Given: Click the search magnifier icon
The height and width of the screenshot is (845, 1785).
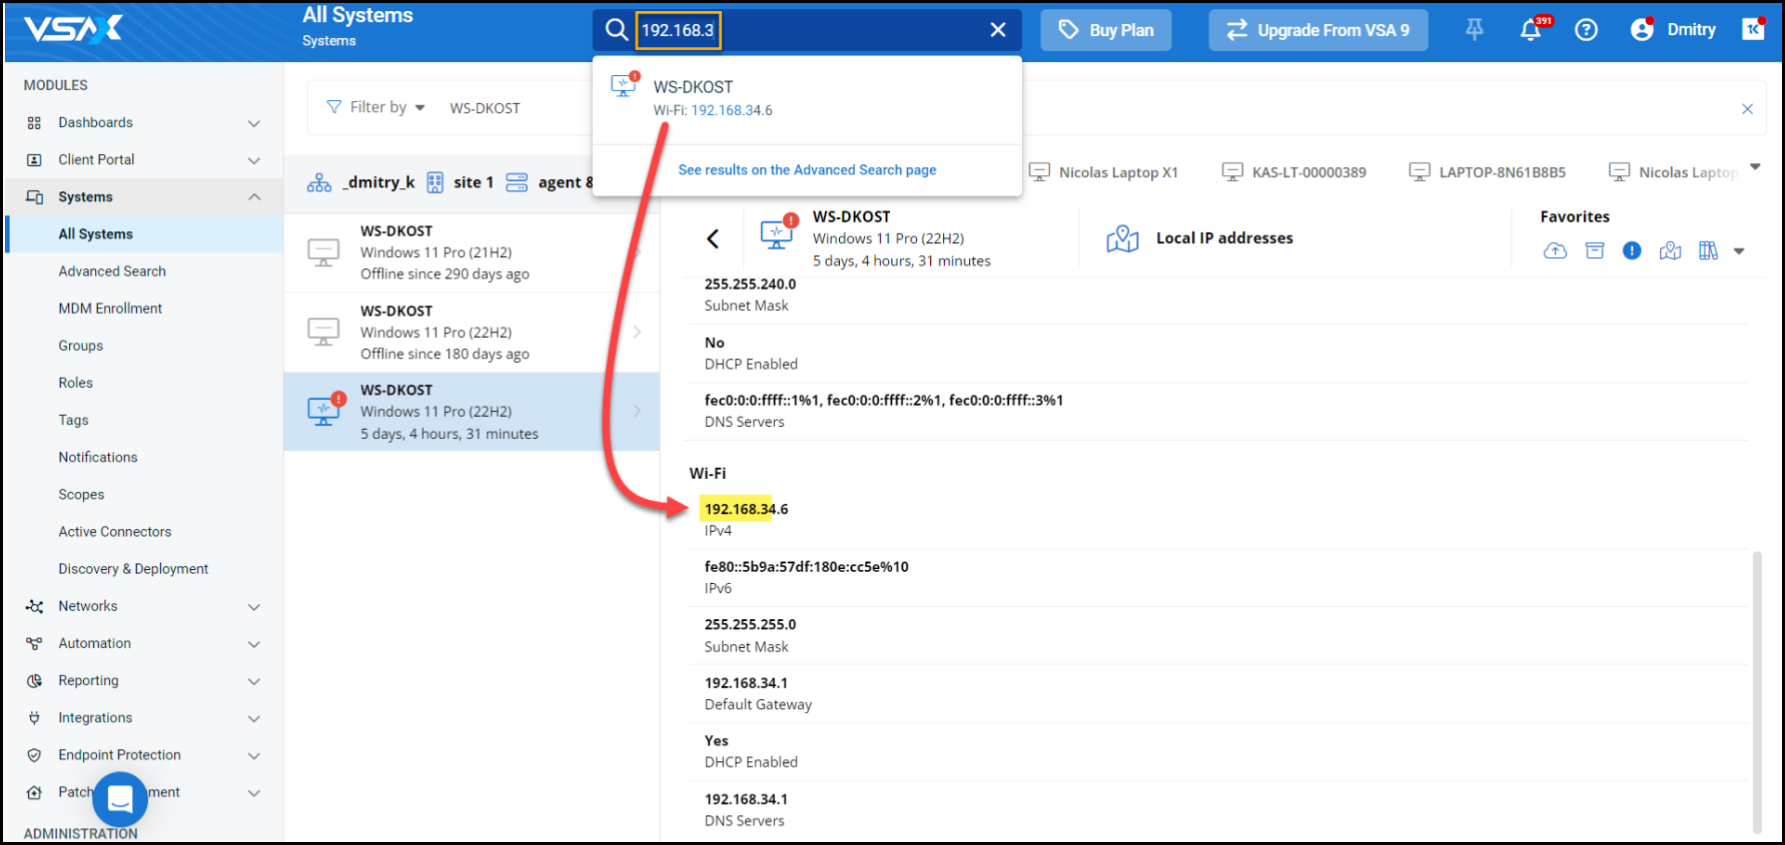Looking at the screenshot, I should coord(616,30).
